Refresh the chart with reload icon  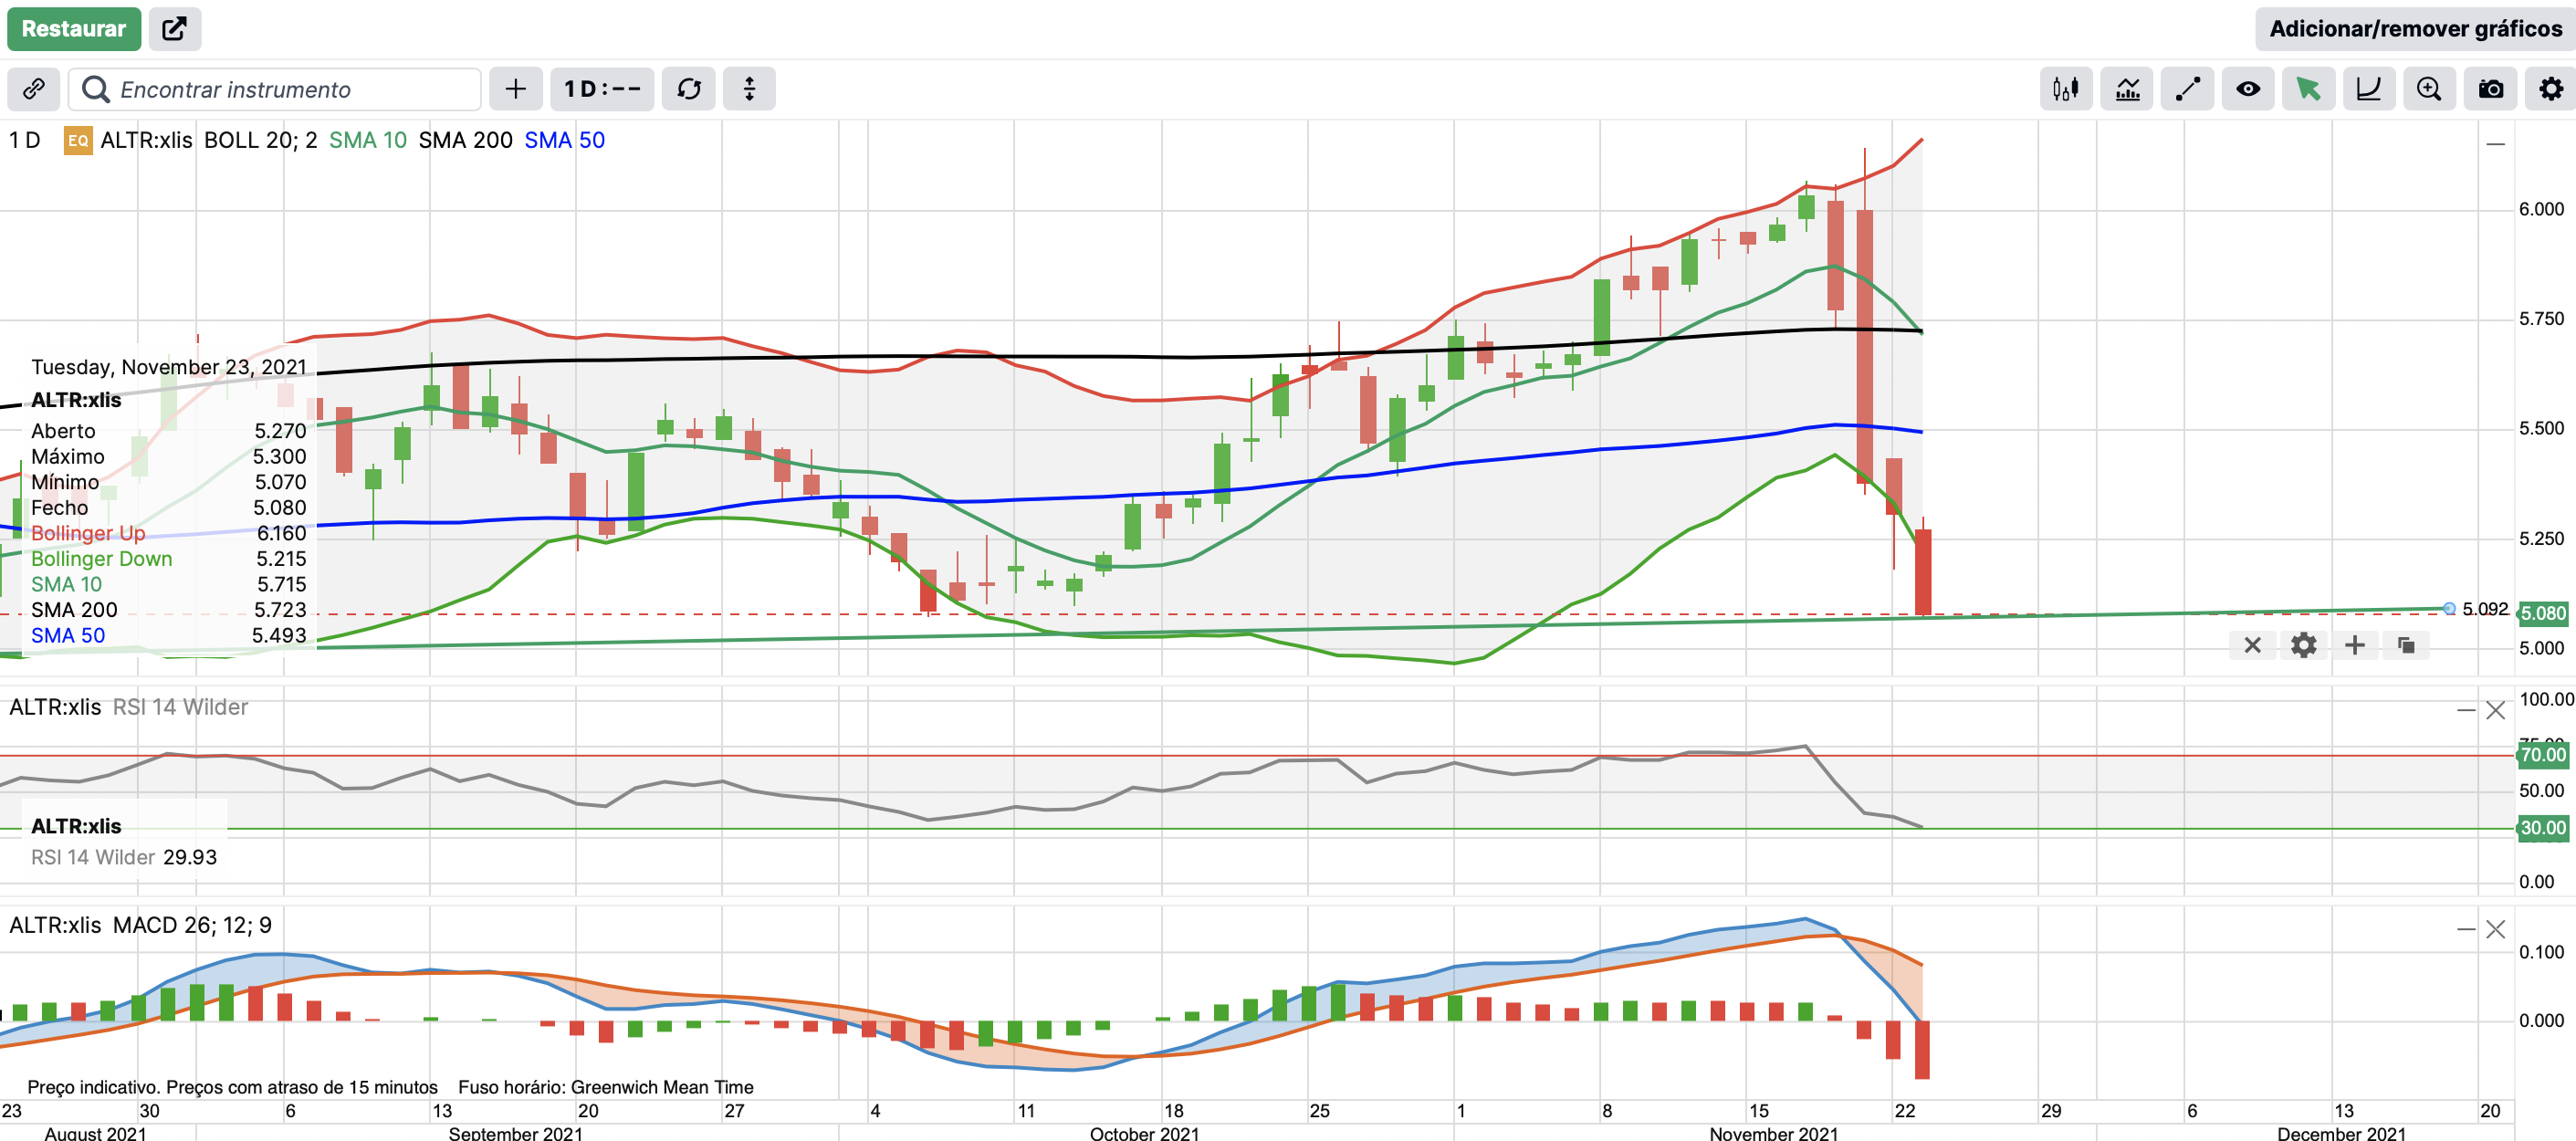point(689,89)
